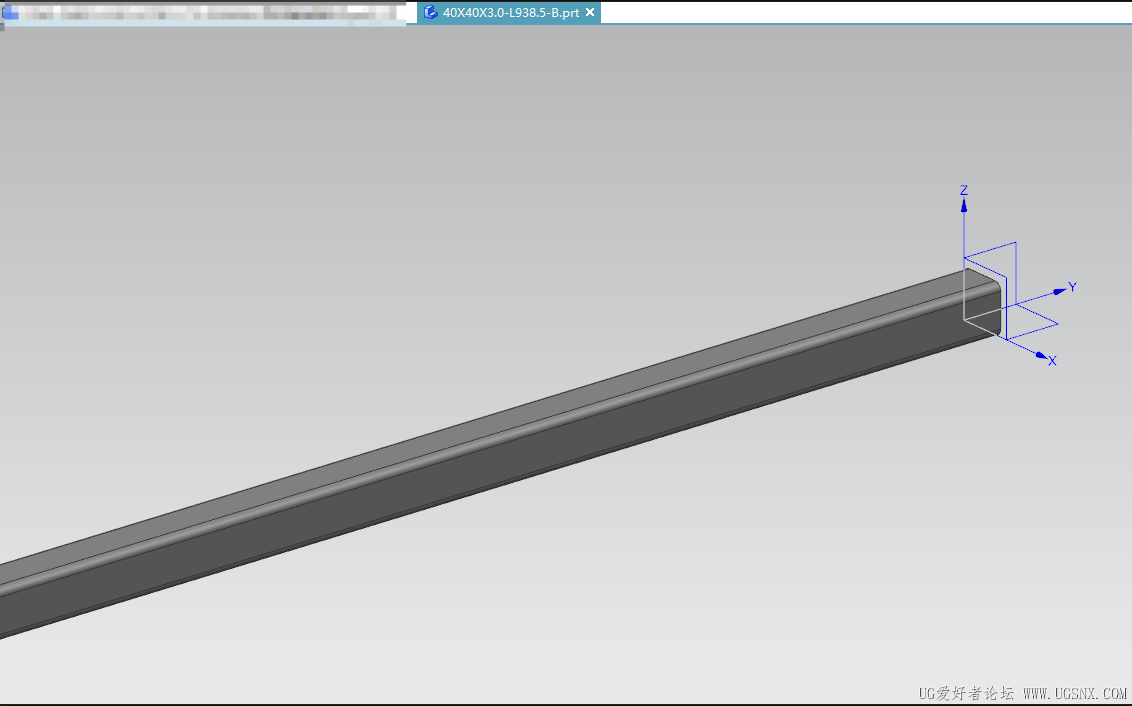Select the X axis arrowhead of the datum CSYS
The image size is (1132, 706).
click(1041, 354)
